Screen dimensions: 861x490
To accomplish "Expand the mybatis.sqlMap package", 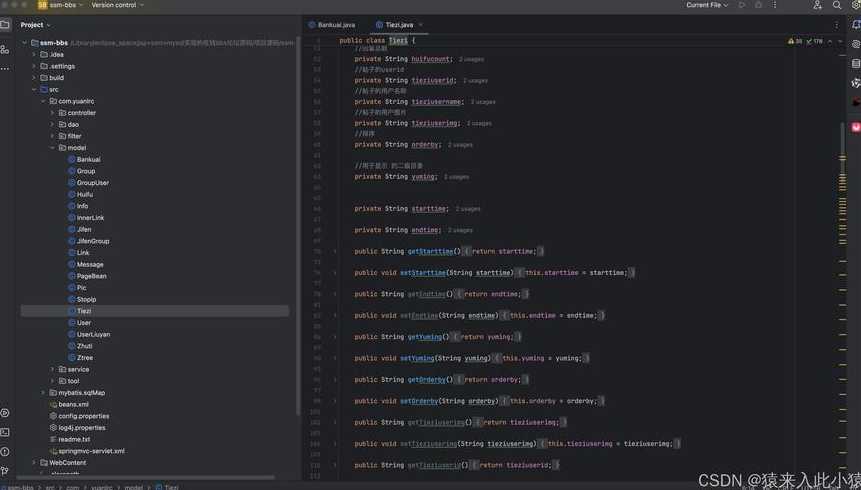I will (x=43, y=392).
